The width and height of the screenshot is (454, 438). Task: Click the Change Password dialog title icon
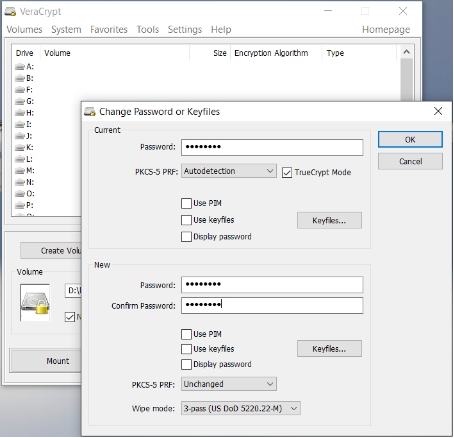click(x=90, y=112)
